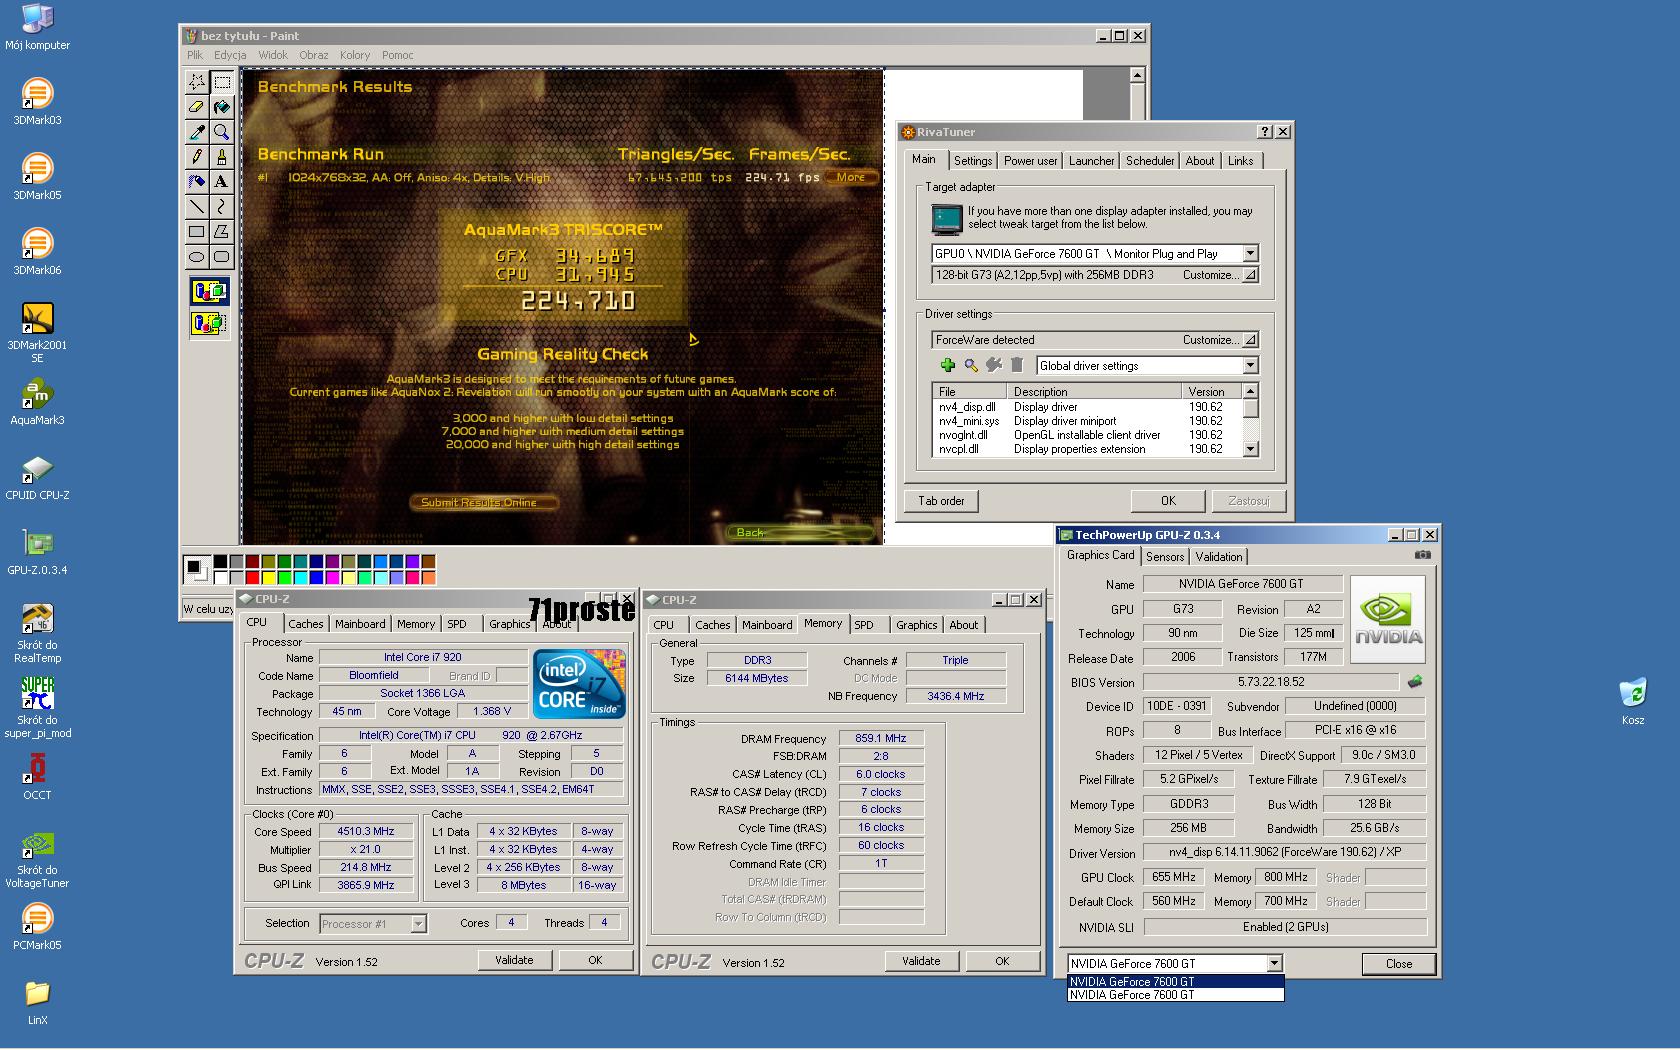The image size is (1680, 1050).
Task: Pick the black color swatch in Paint palette
Action: [x=220, y=562]
